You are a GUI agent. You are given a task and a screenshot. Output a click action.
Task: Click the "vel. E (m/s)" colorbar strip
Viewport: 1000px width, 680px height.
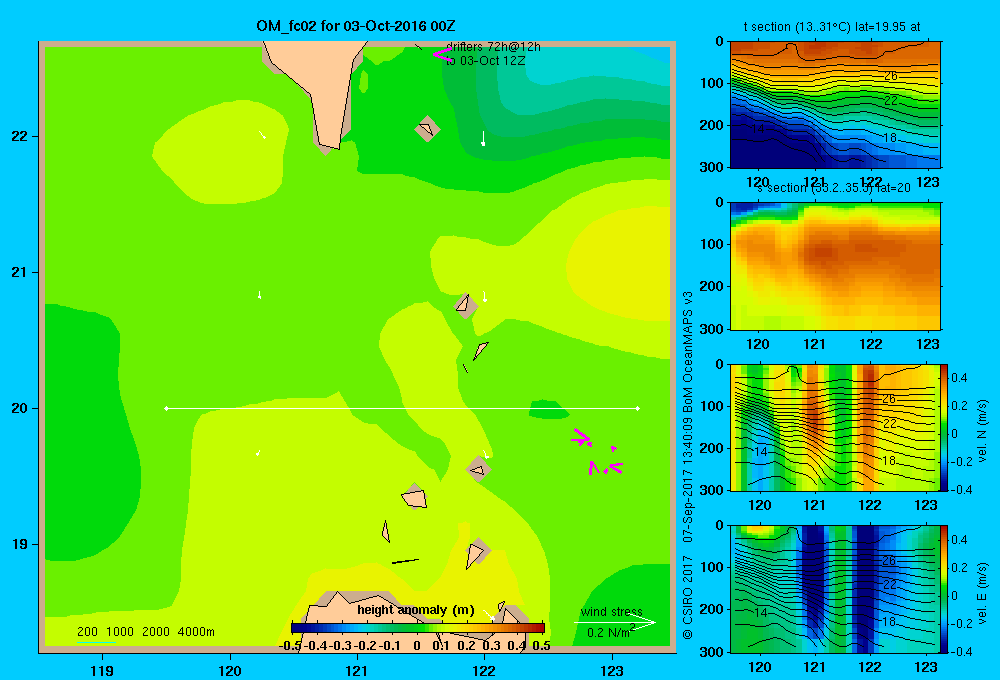(x=945, y=589)
